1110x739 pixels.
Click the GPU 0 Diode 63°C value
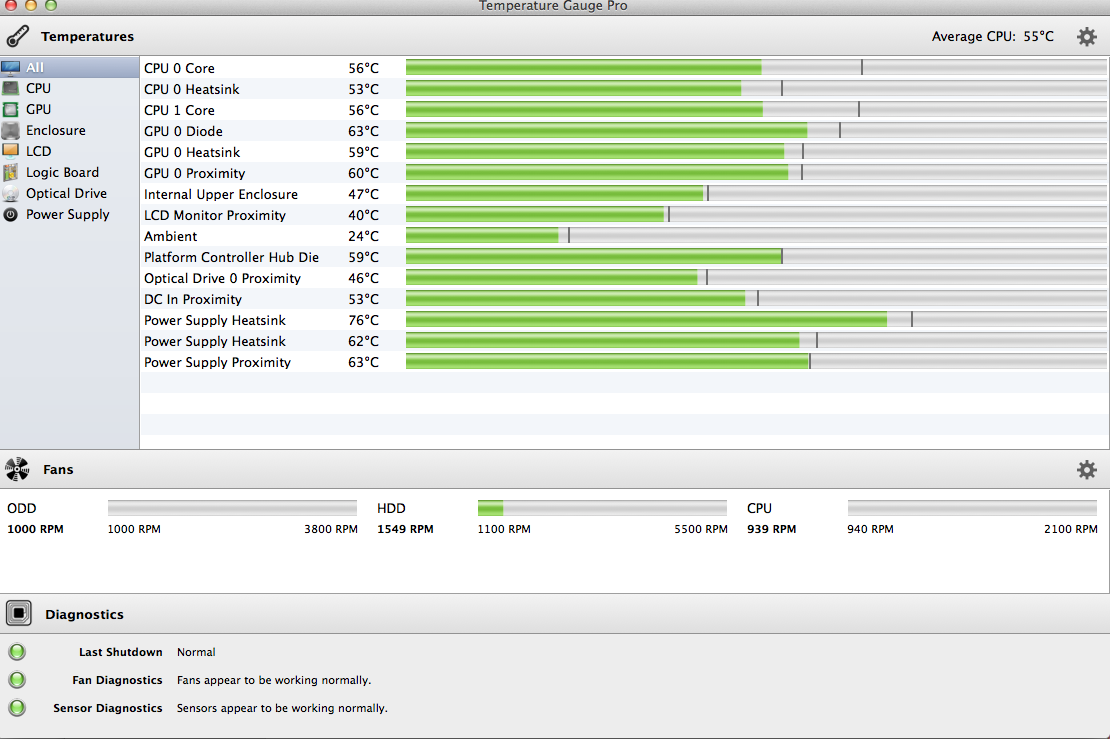tap(363, 131)
